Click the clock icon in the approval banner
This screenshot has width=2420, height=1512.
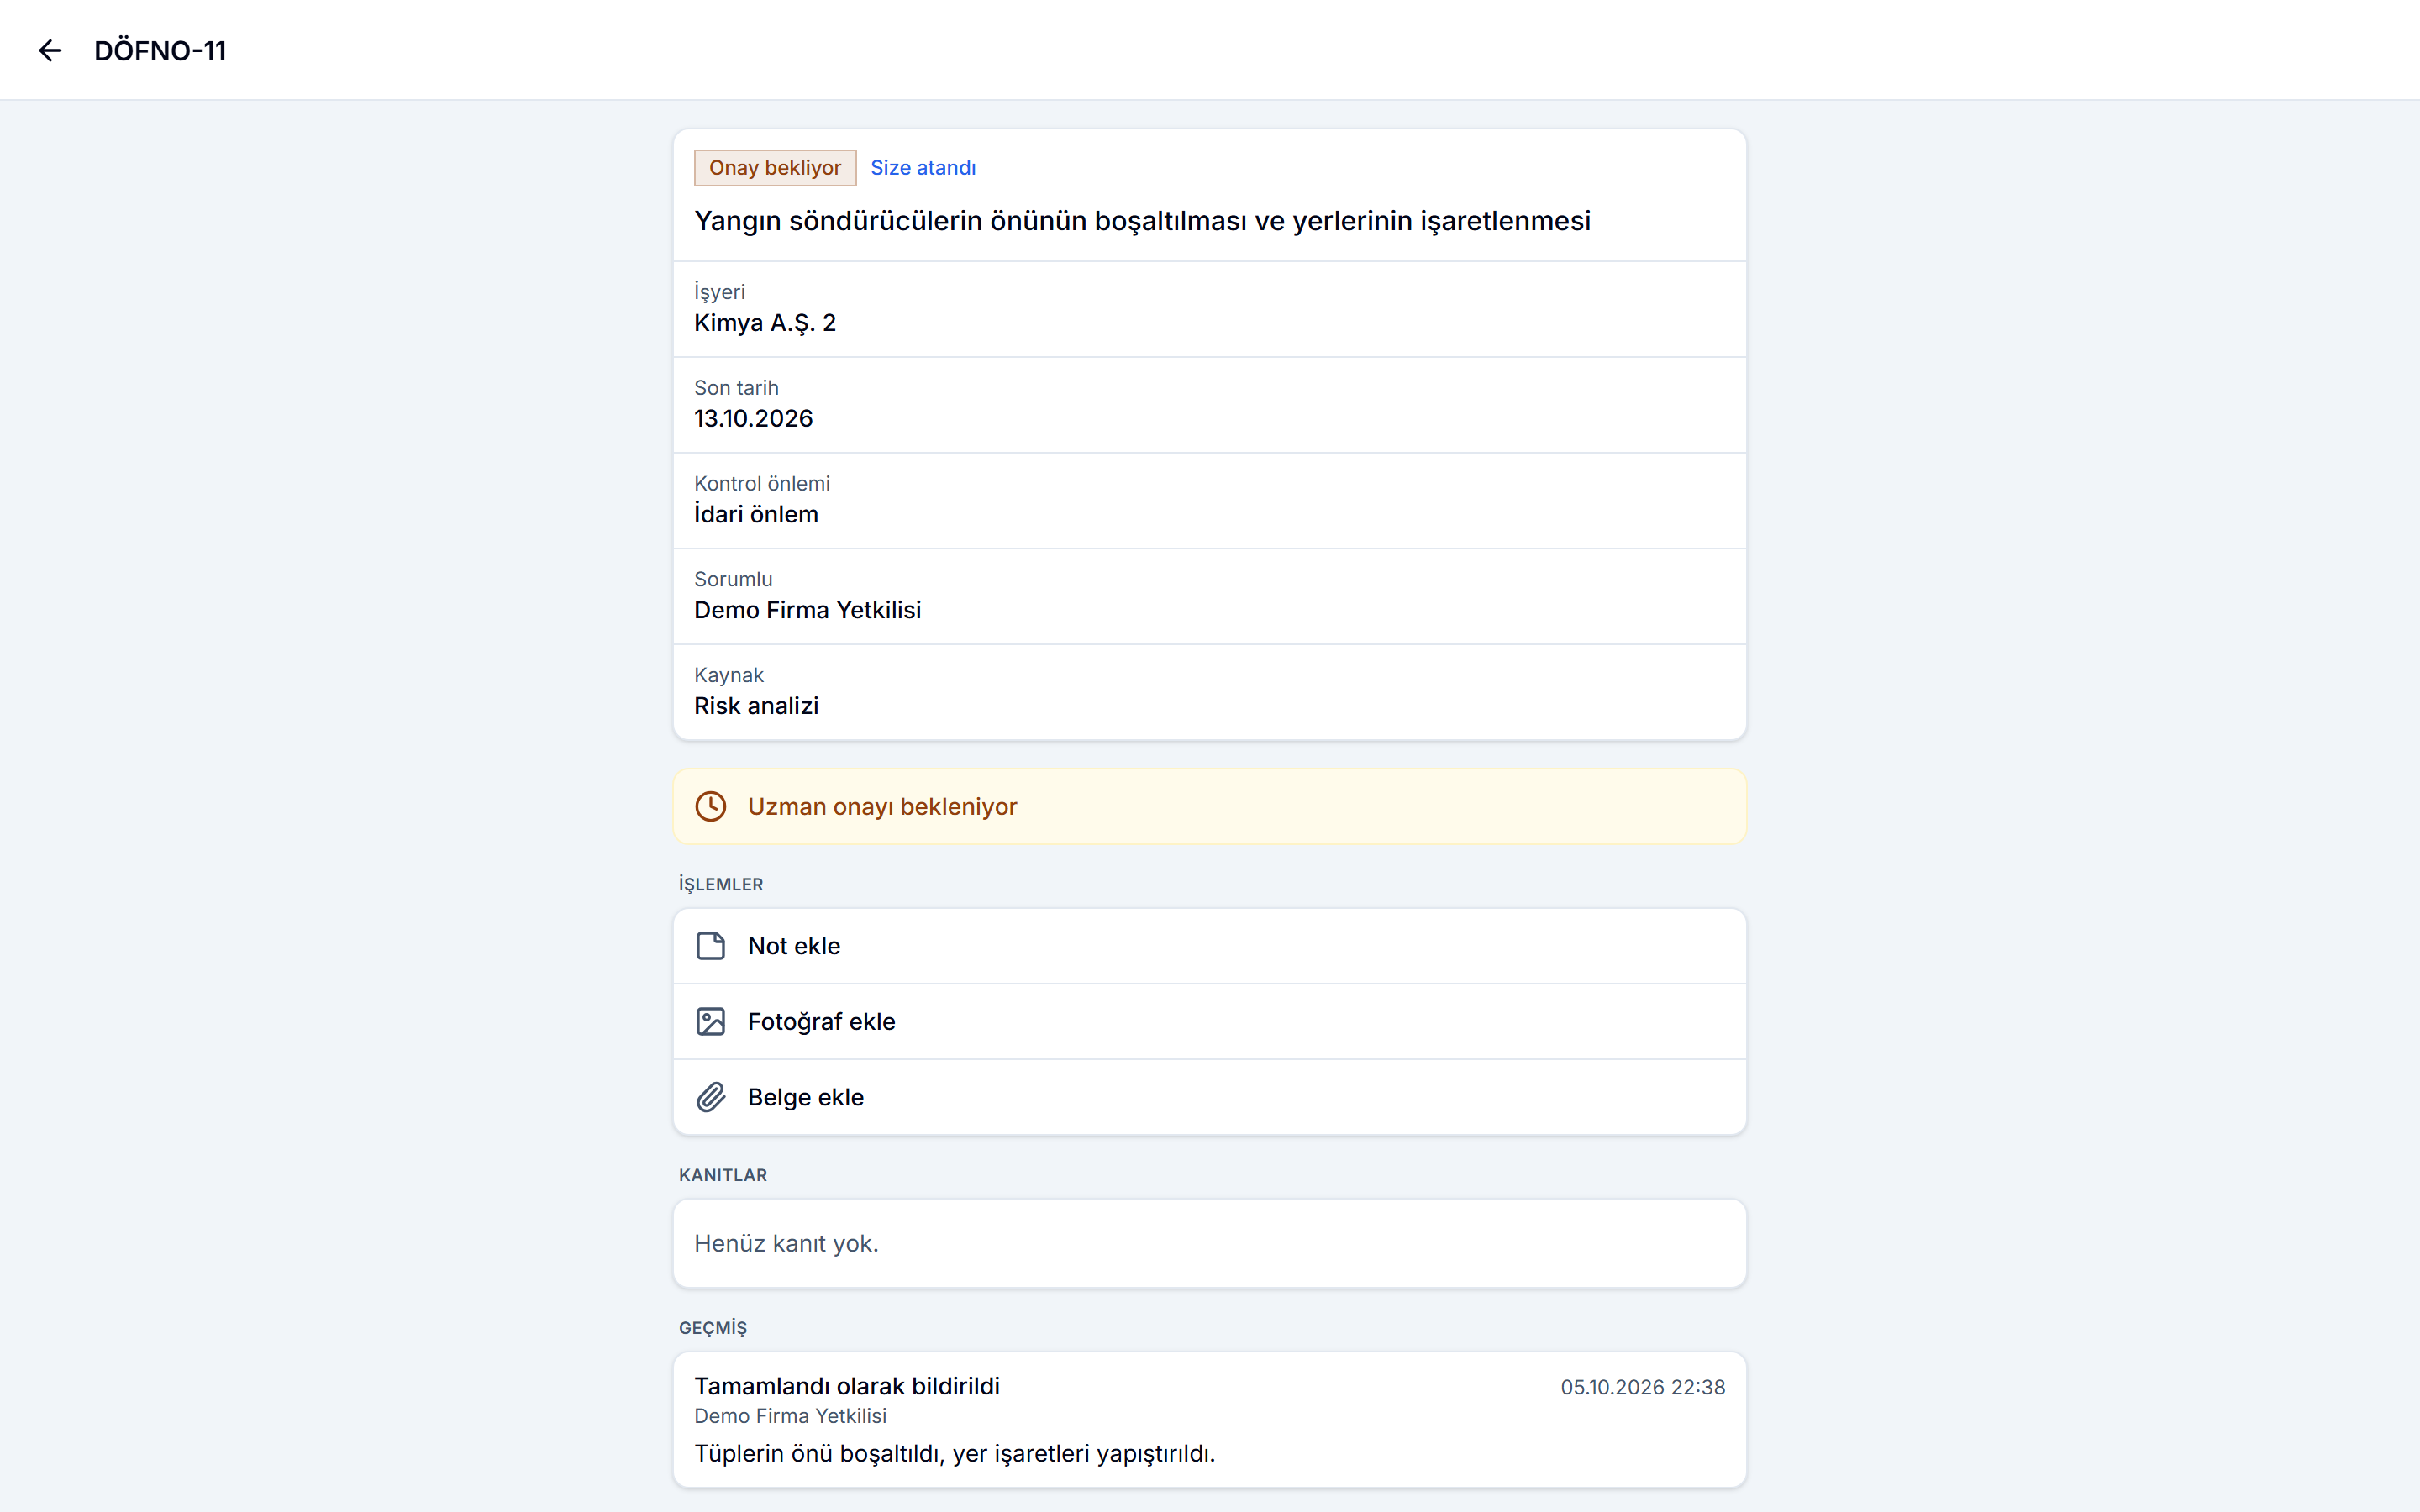[710, 806]
